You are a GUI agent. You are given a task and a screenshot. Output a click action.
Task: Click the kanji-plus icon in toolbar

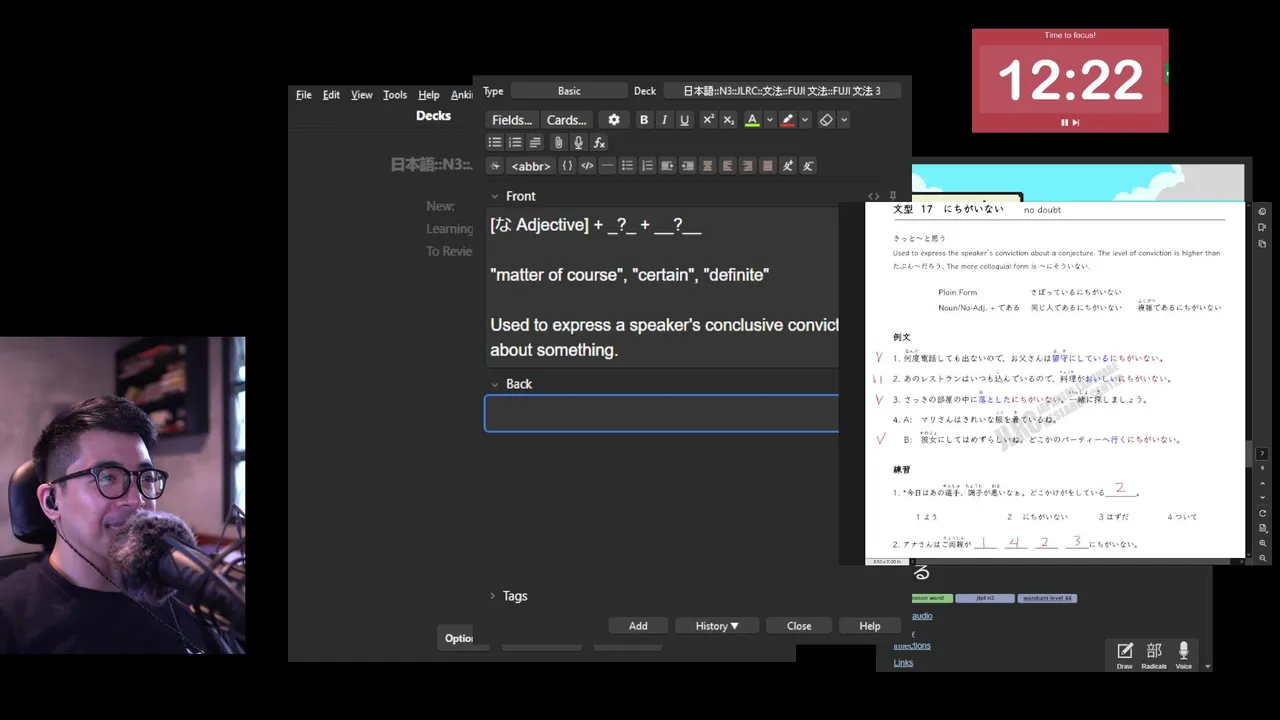tap(788, 166)
